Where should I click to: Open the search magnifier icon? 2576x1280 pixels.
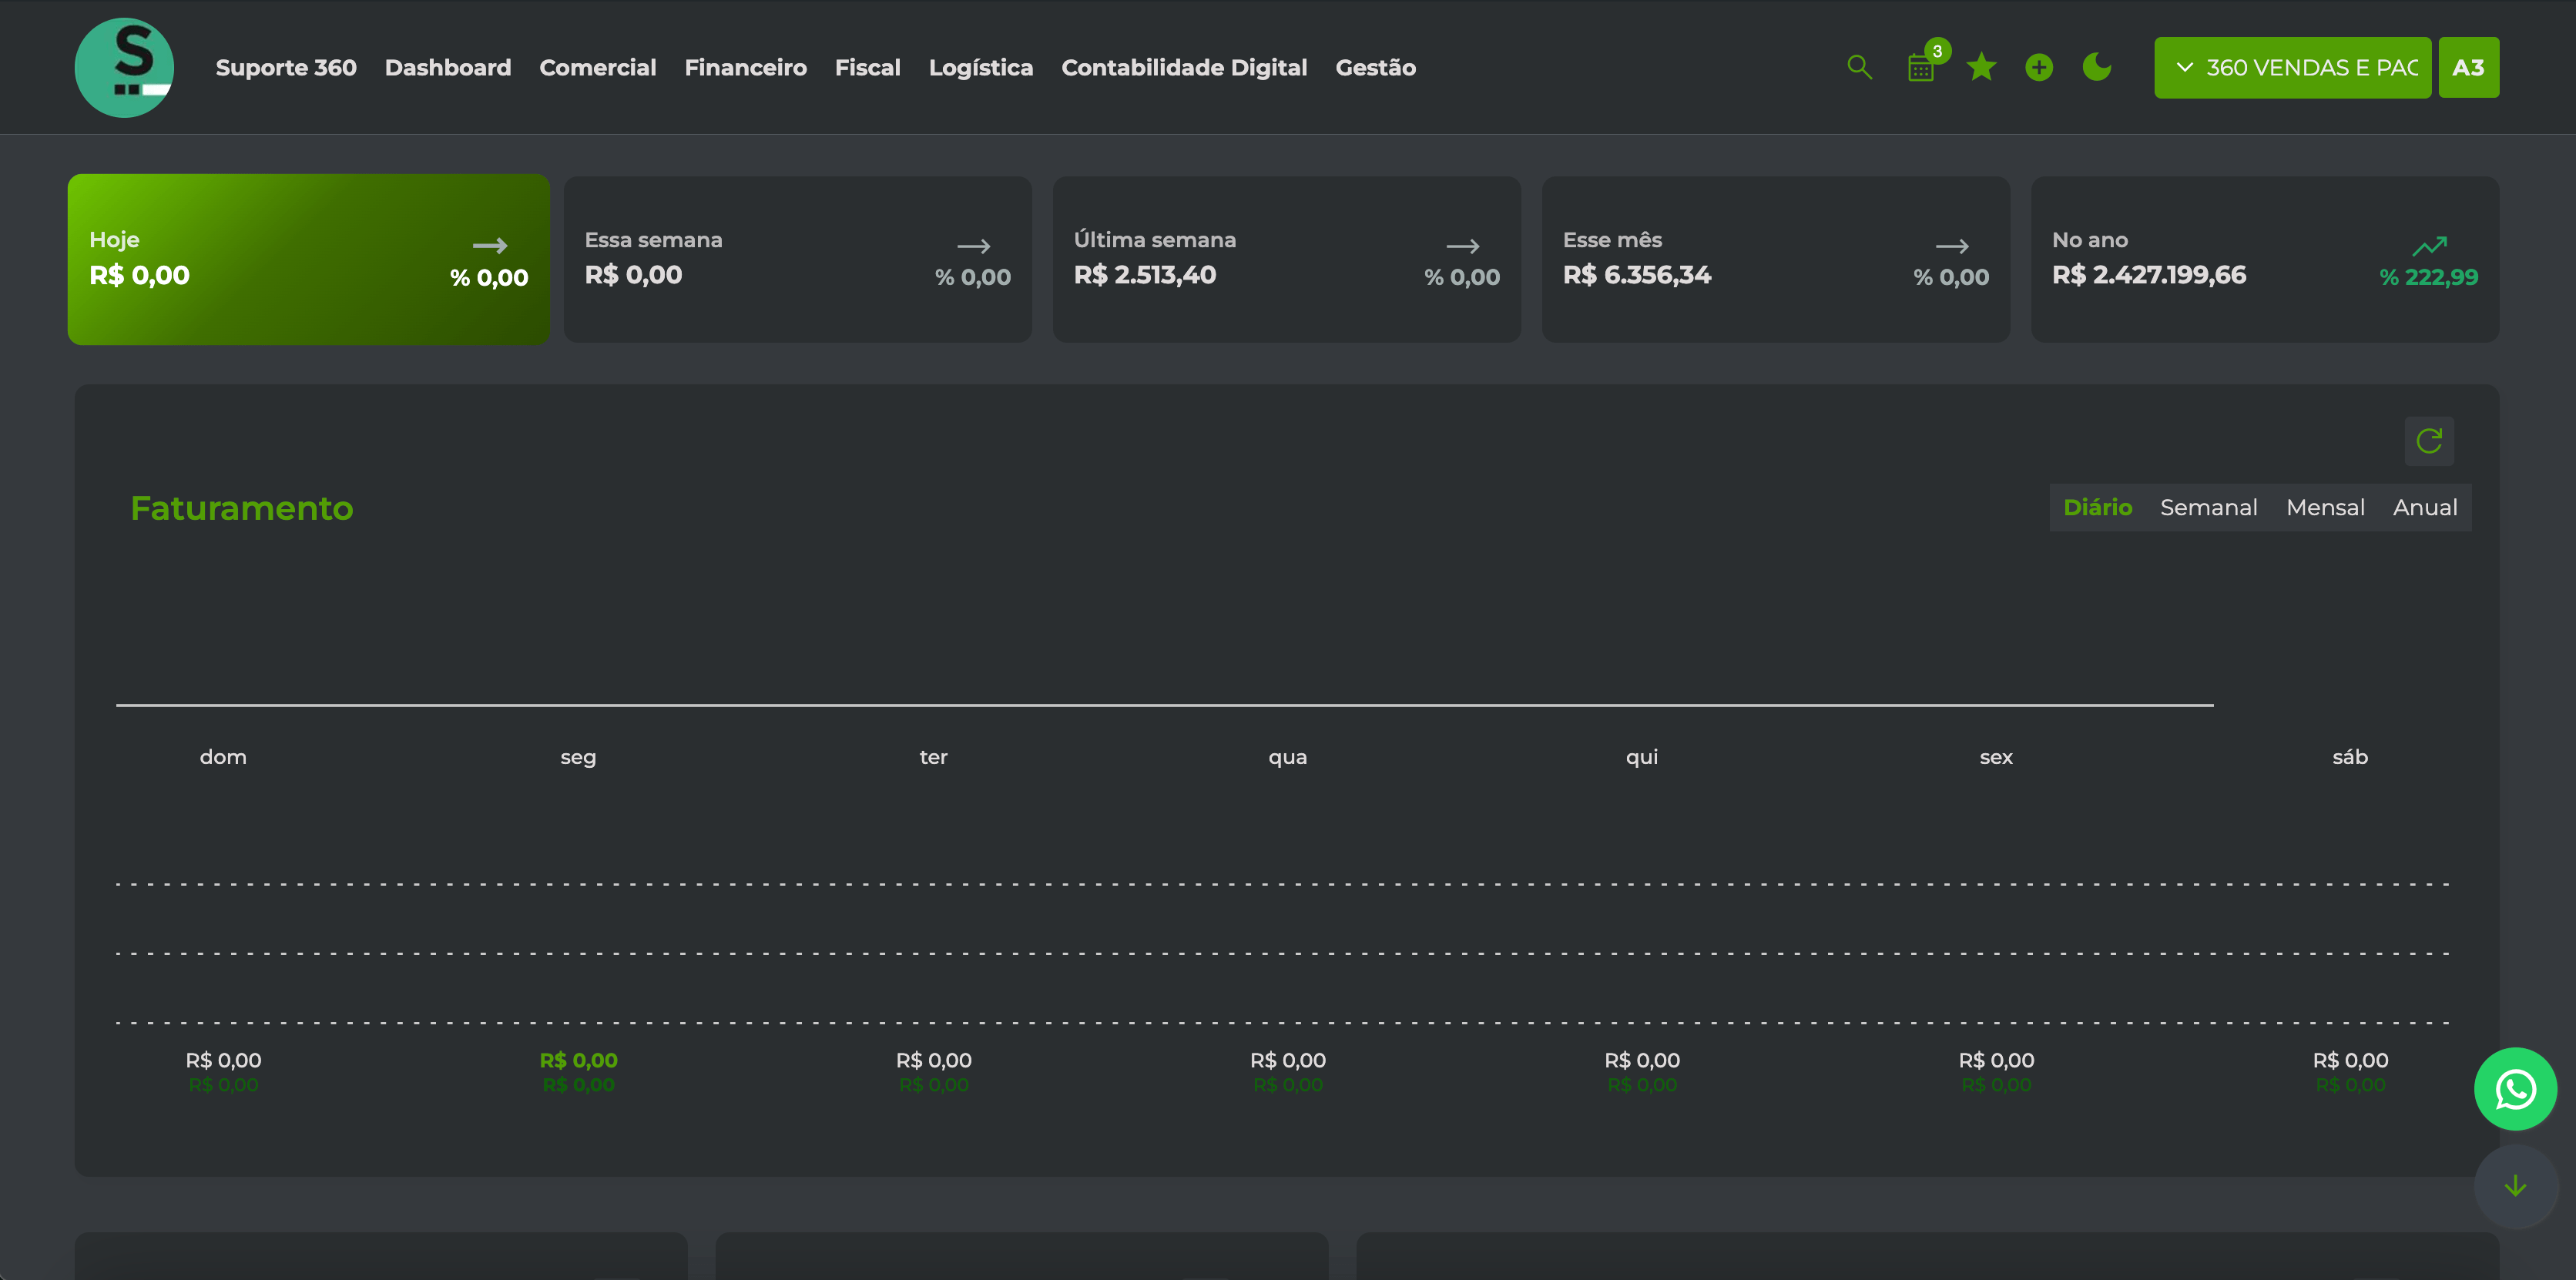coord(1859,67)
